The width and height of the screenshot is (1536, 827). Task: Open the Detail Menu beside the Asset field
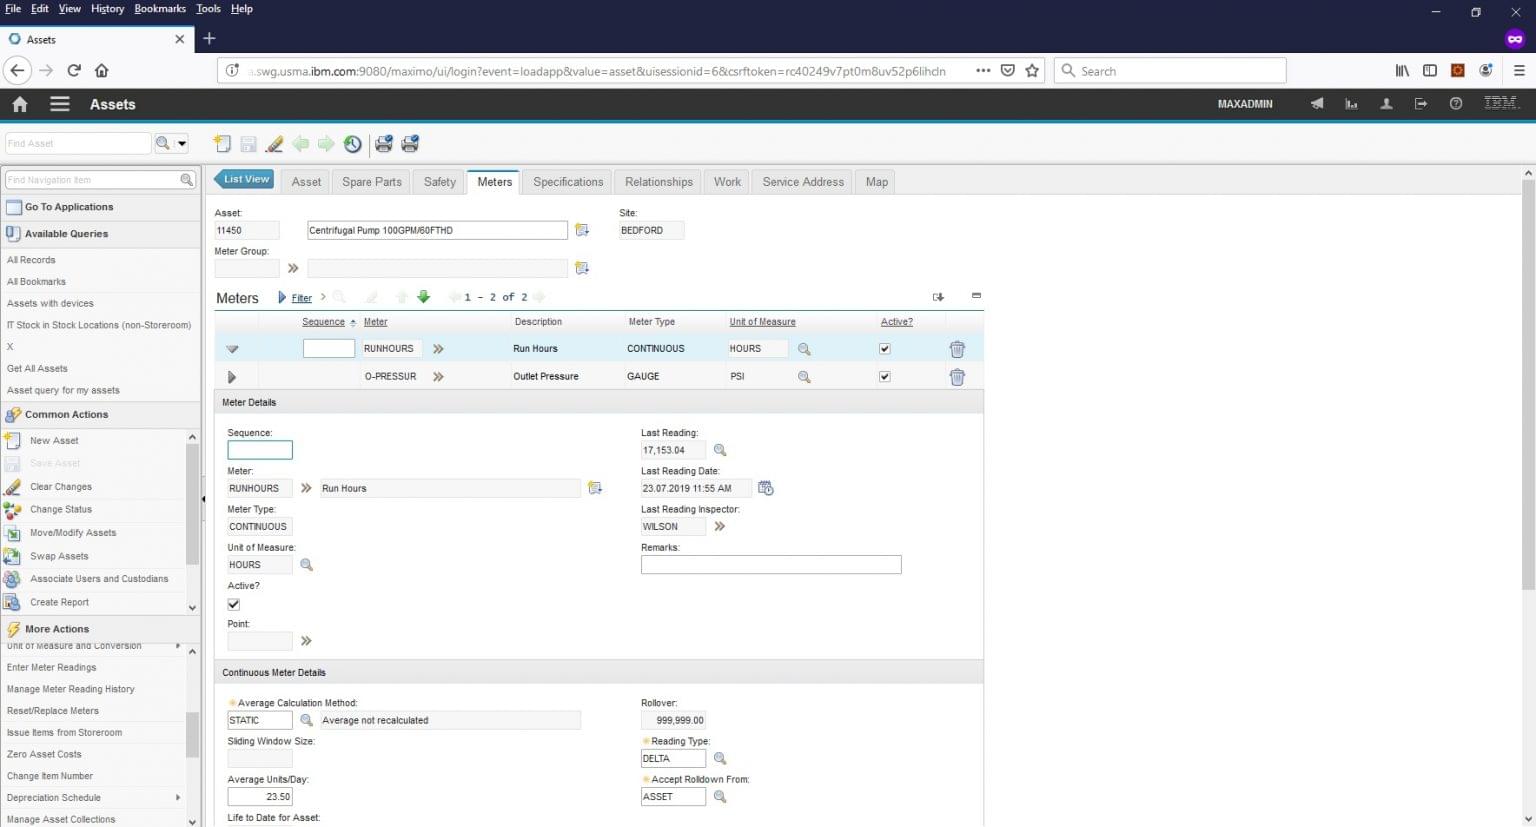pos(583,230)
